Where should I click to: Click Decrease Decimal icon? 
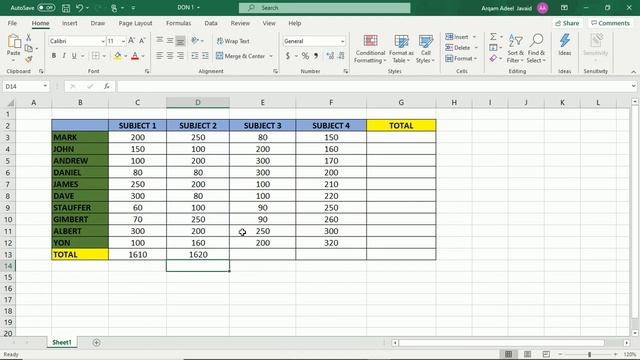click(x=341, y=56)
